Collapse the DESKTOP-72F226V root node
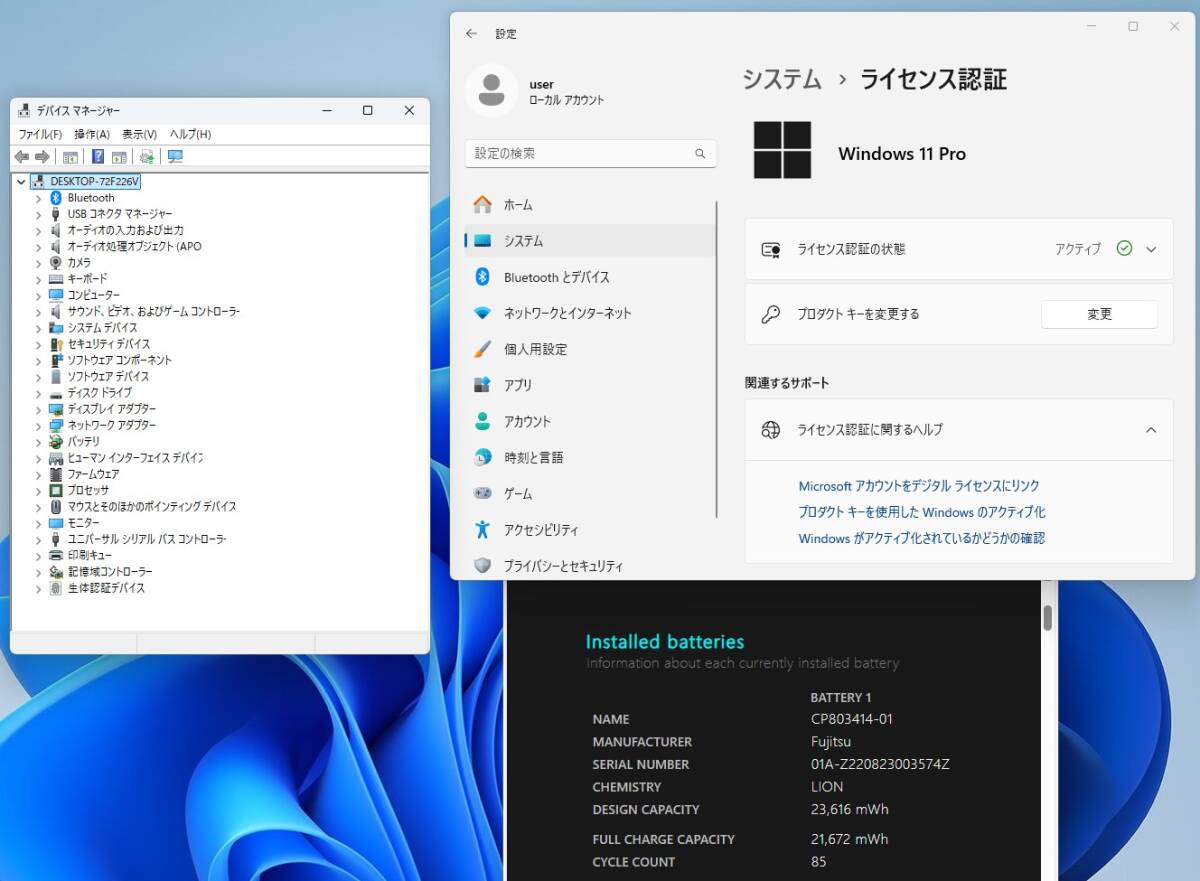The height and width of the screenshot is (881, 1200). (x=21, y=182)
